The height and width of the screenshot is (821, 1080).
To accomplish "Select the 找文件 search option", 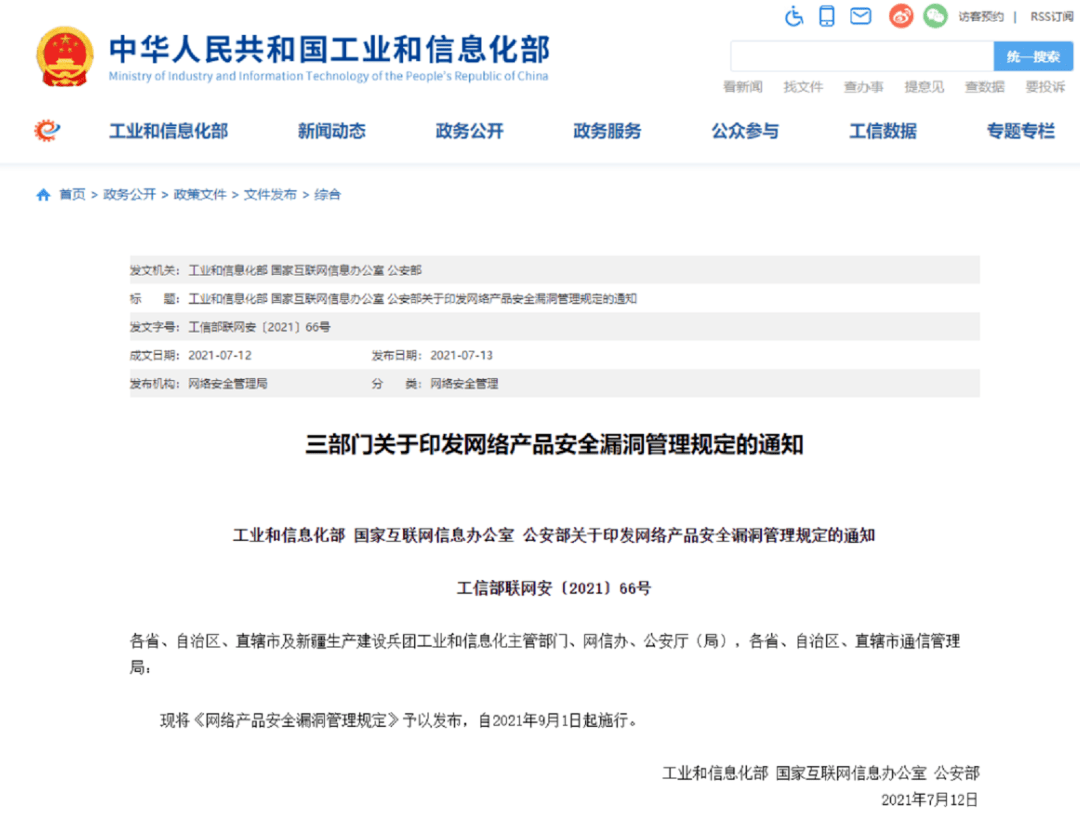I will point(803,87).
